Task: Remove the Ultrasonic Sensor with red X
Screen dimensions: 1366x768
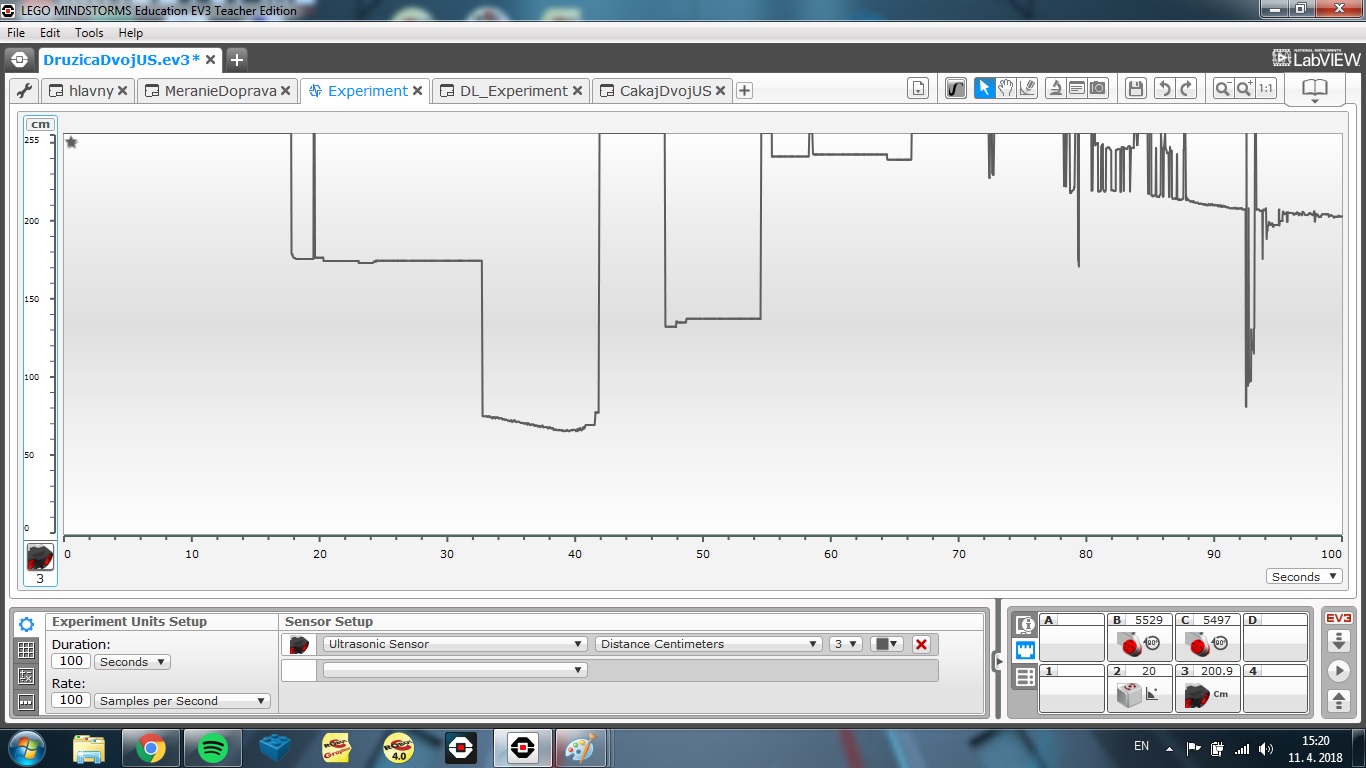Action: [921, 644]
